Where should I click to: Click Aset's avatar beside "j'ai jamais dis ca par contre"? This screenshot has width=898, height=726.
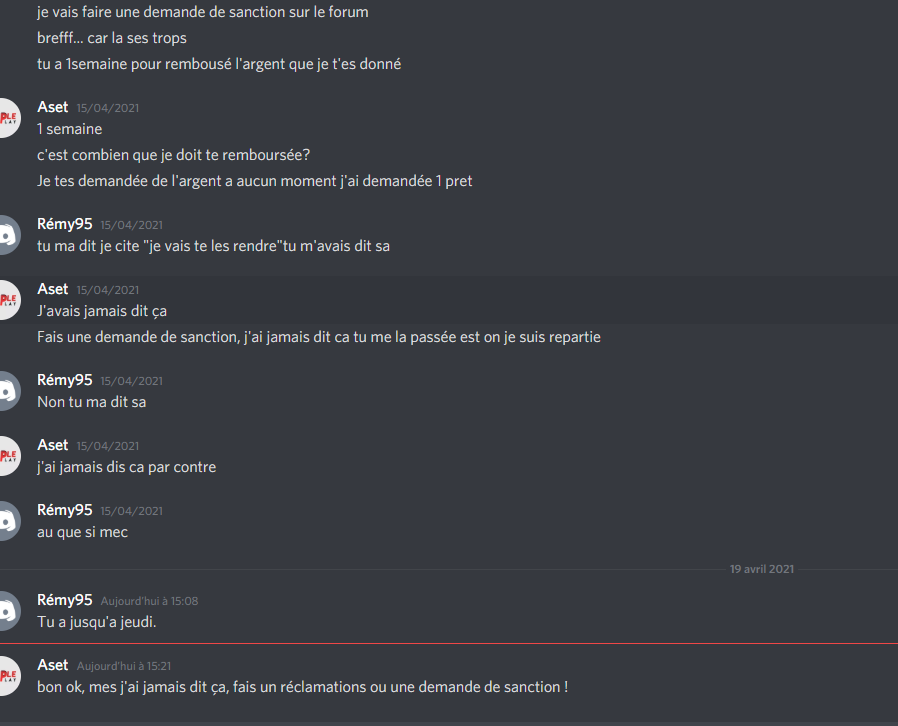pyautogui.click(x=7, y=456)
